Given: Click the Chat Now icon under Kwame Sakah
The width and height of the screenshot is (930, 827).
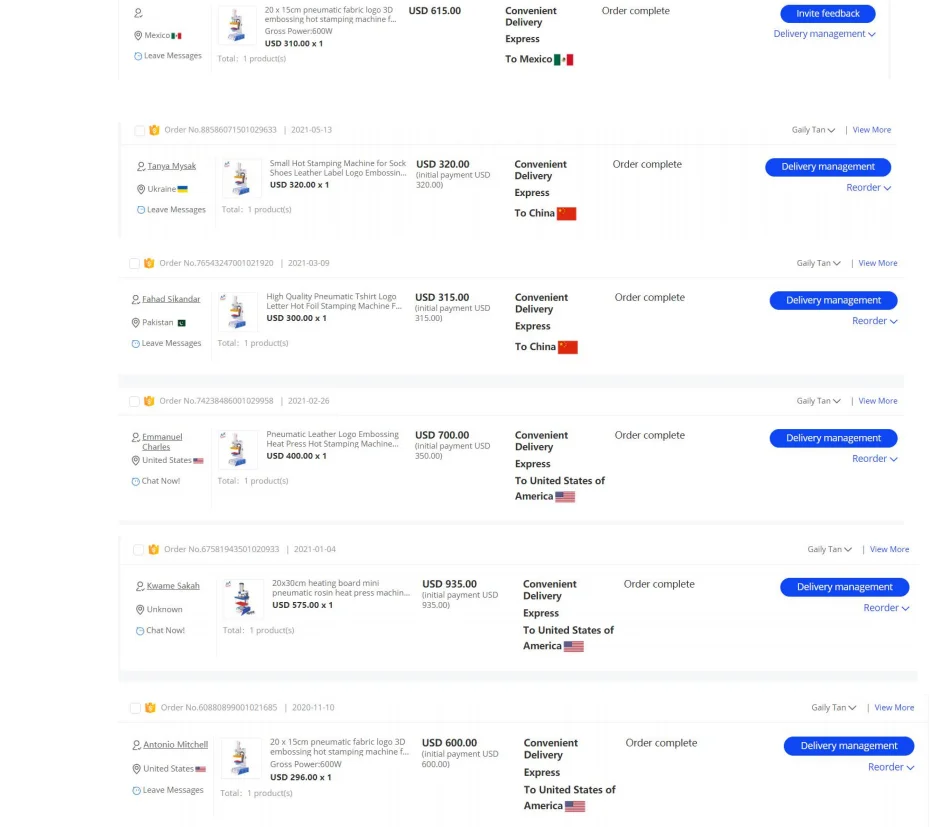Looking at the screenshot, I should [x=140, y=631].
